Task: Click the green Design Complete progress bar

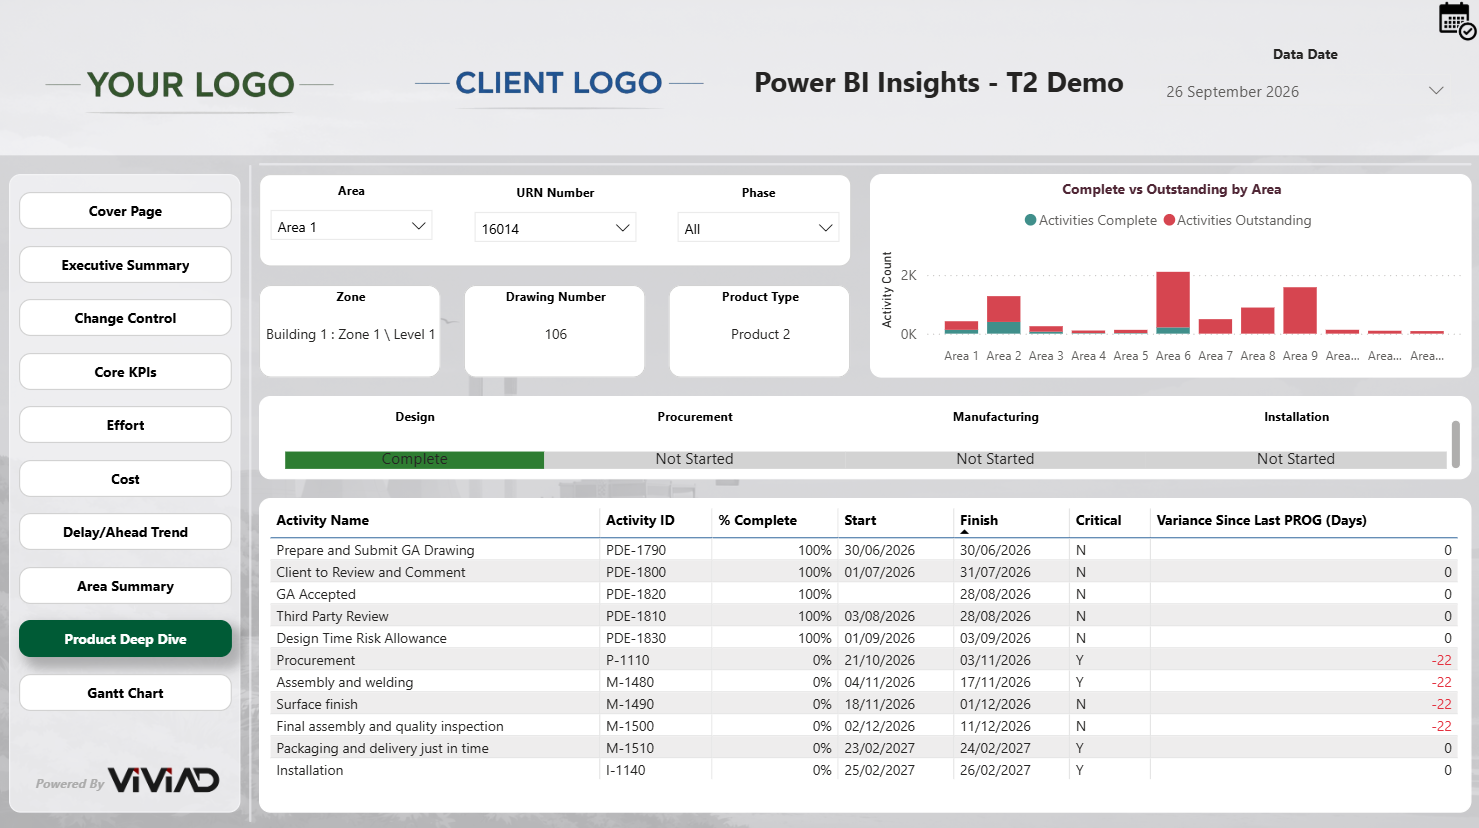Action: coord(414,459)
